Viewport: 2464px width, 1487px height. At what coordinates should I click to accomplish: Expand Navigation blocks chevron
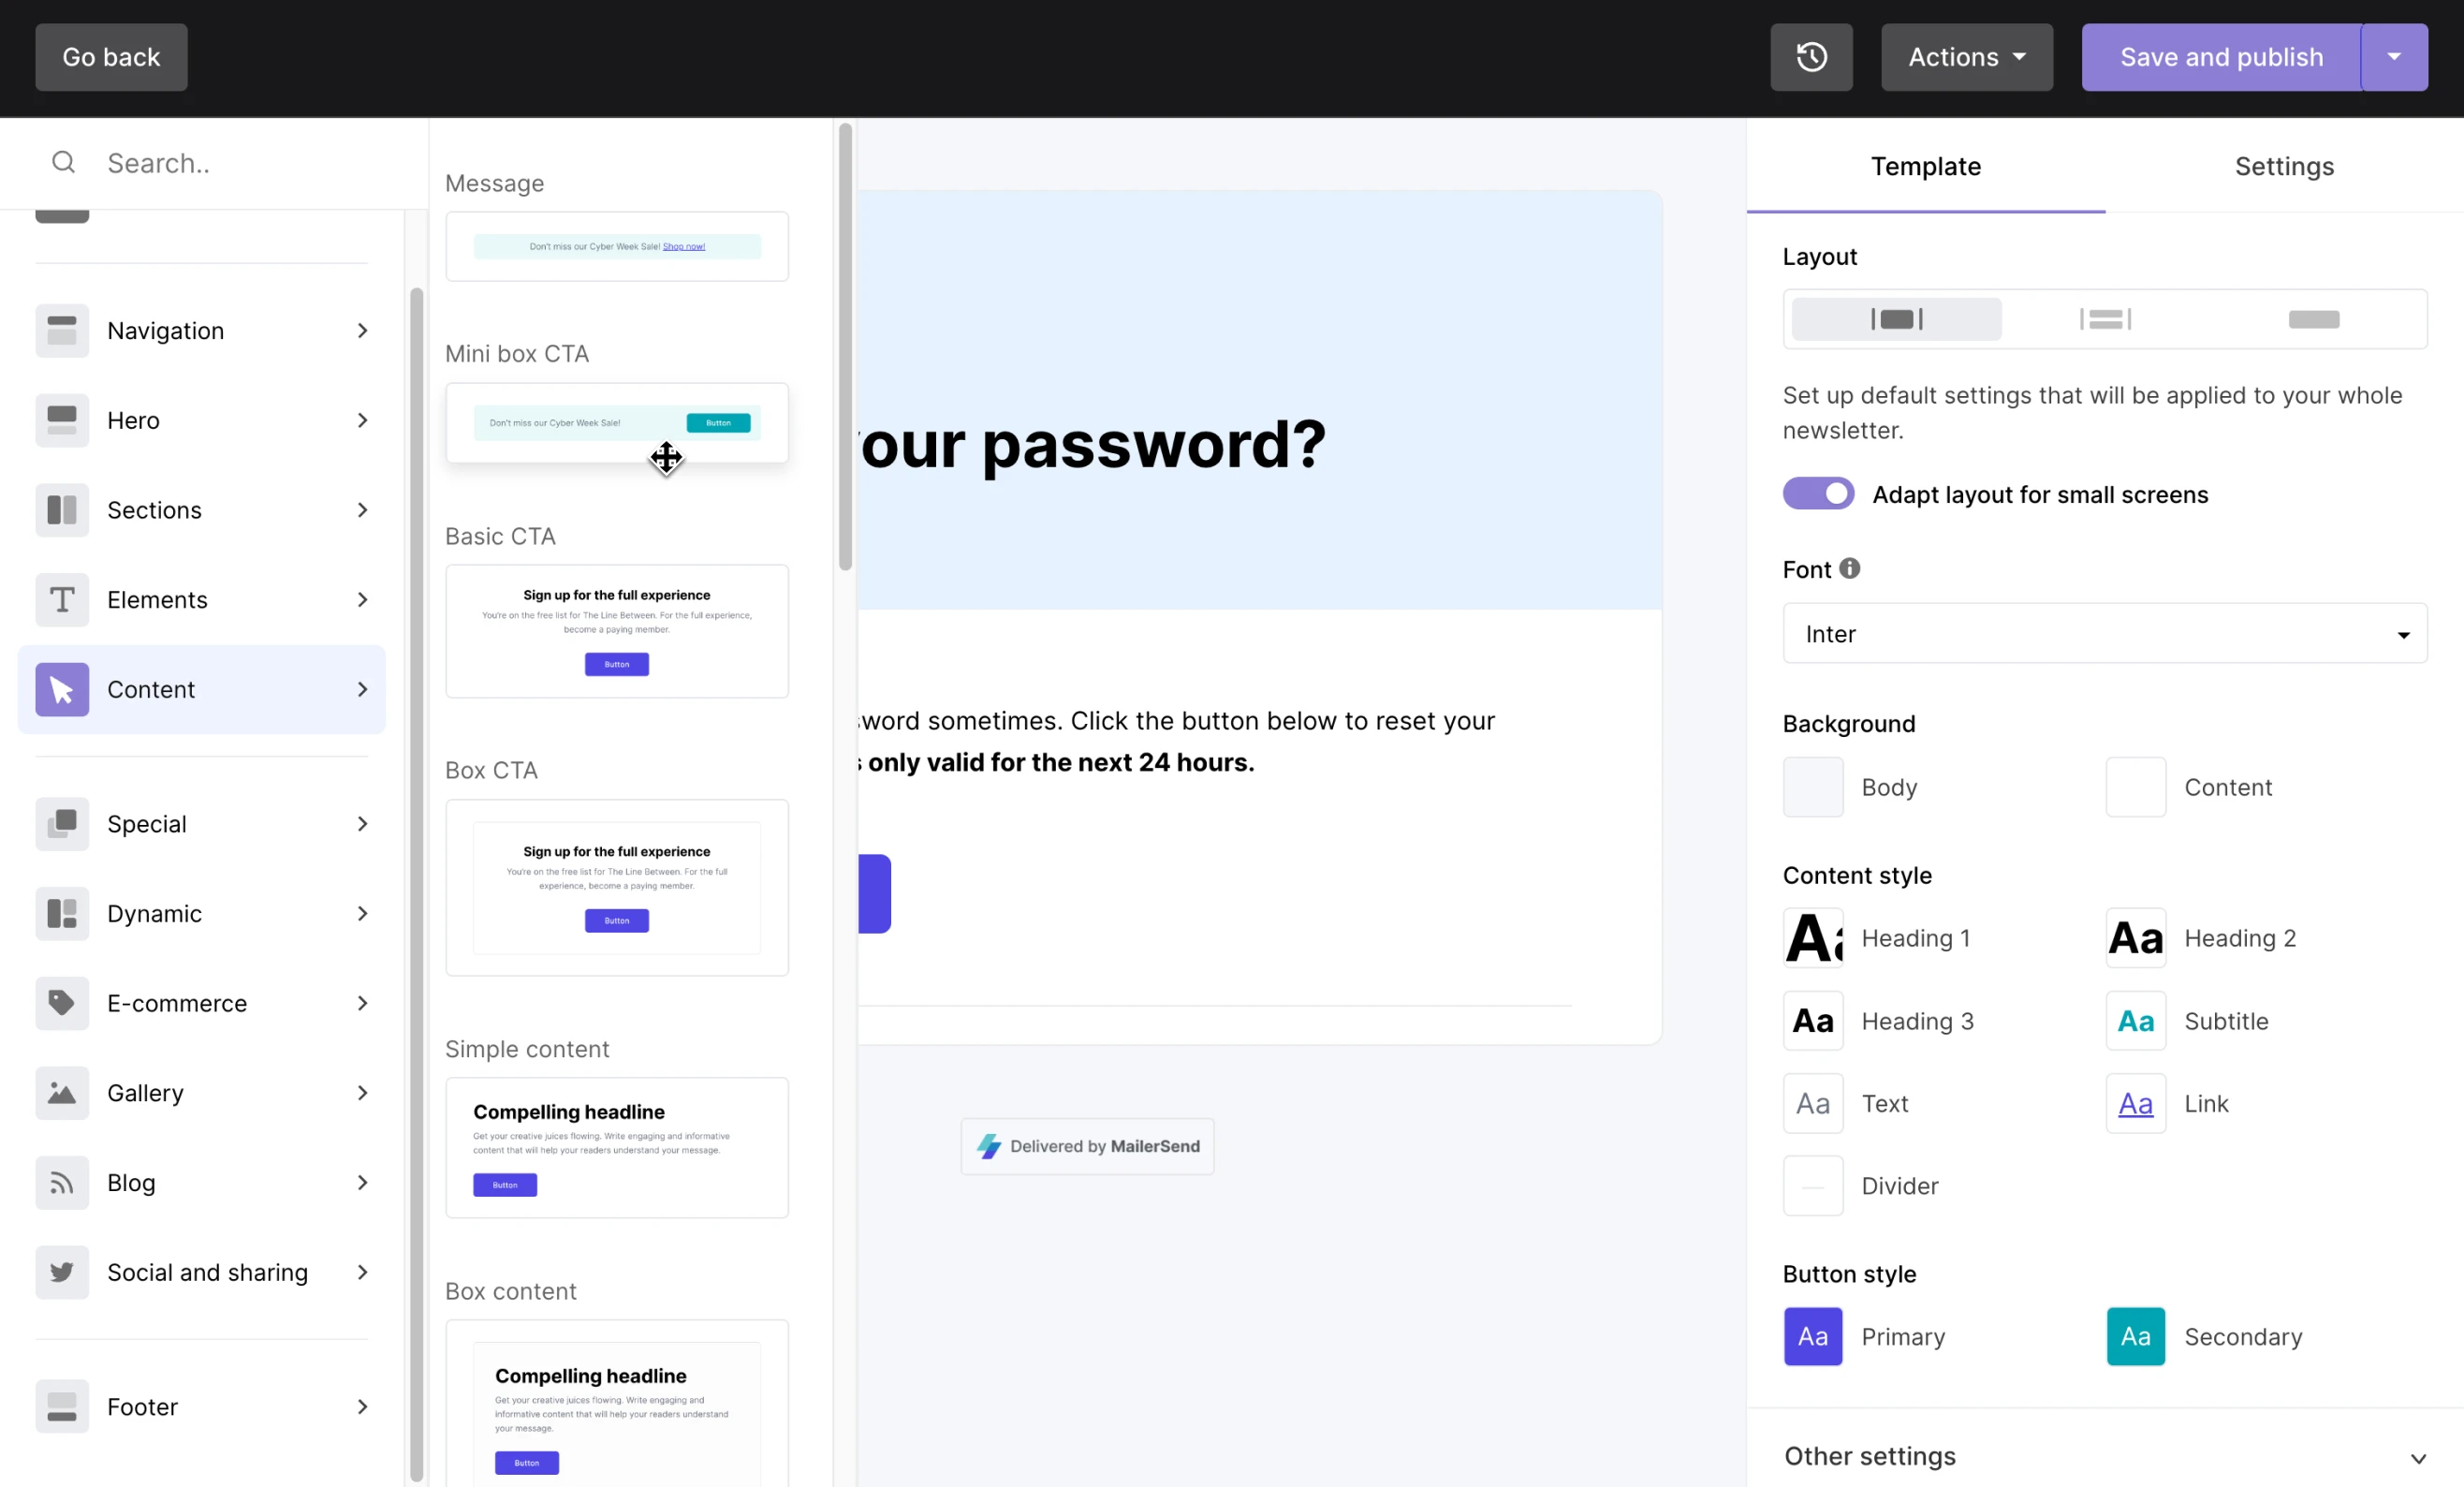(x=362, y=331)
